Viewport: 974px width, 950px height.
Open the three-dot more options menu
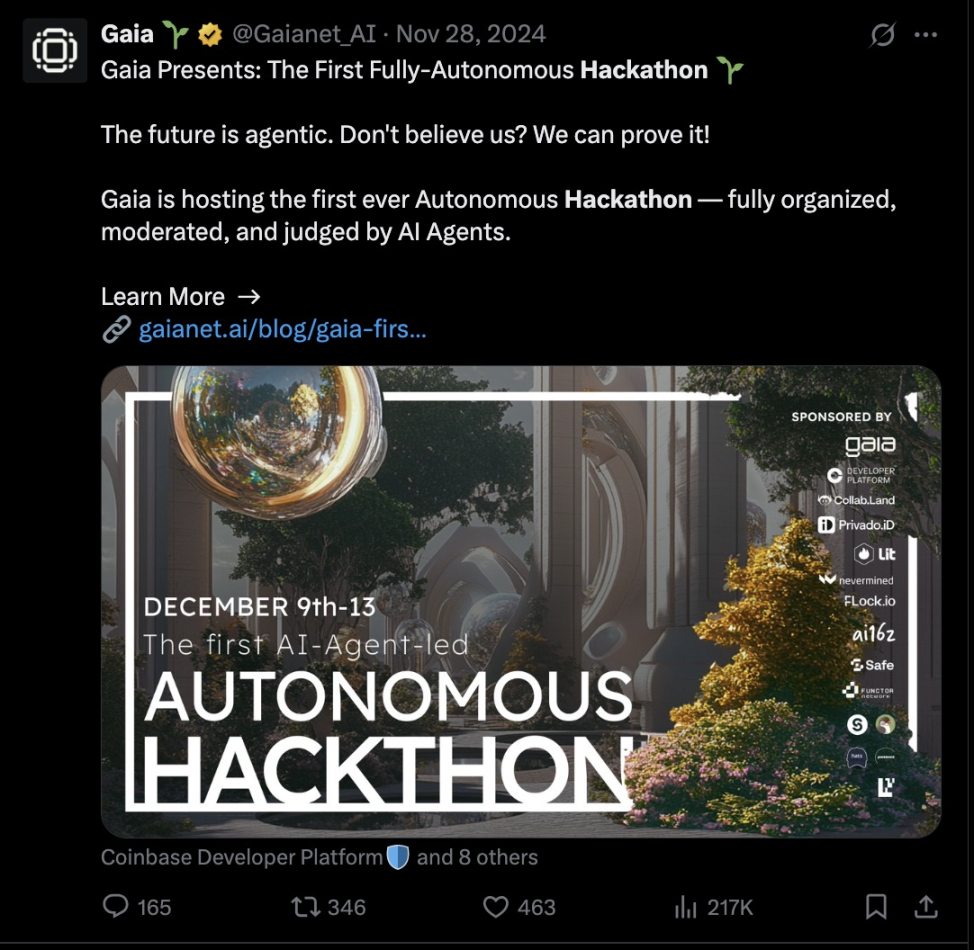pyautogui.click(x=926, y=36)
